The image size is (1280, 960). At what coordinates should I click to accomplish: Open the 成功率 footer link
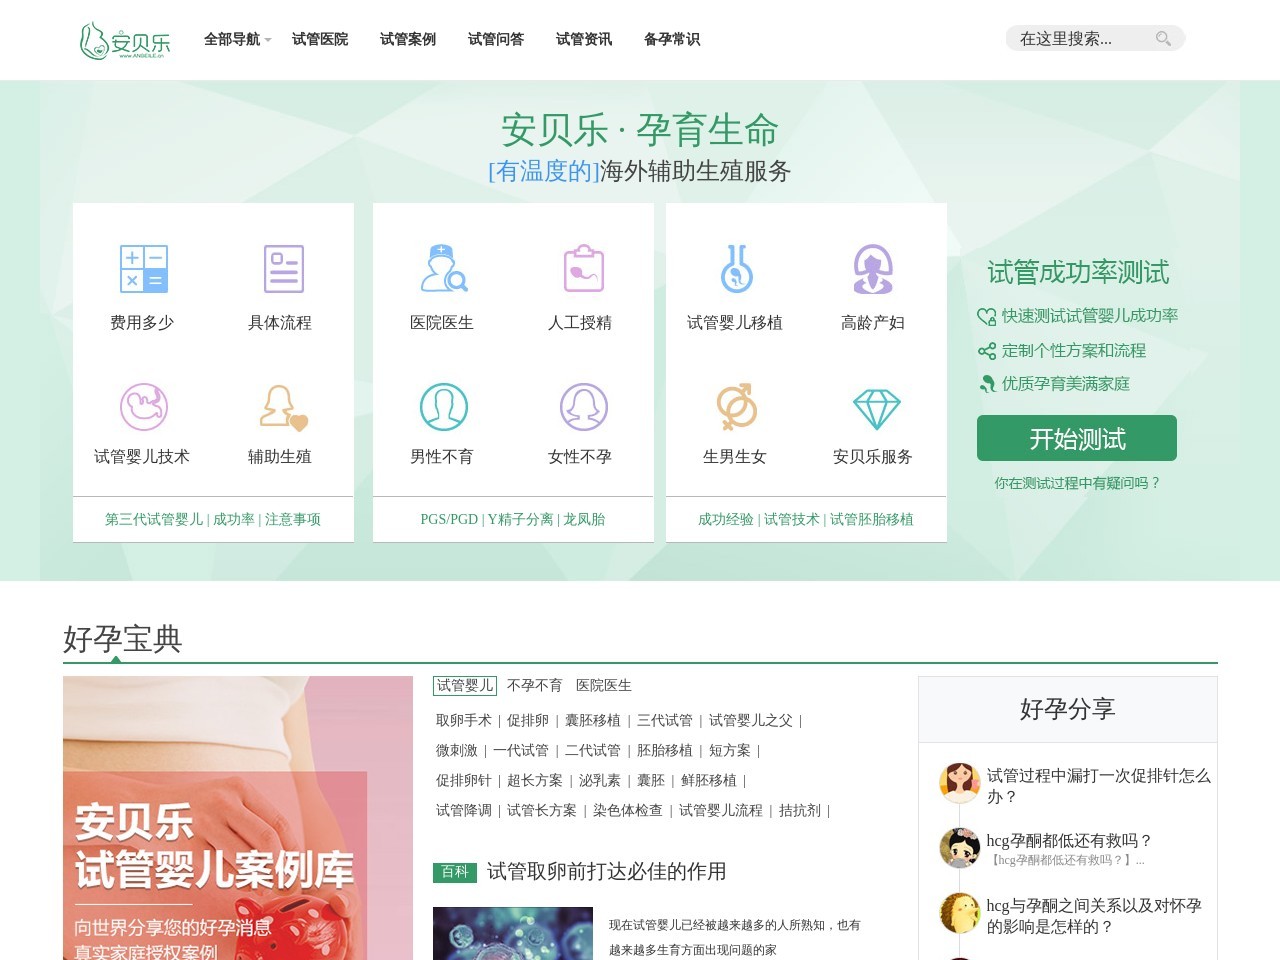pyautogui.click(x=234, y=519)
